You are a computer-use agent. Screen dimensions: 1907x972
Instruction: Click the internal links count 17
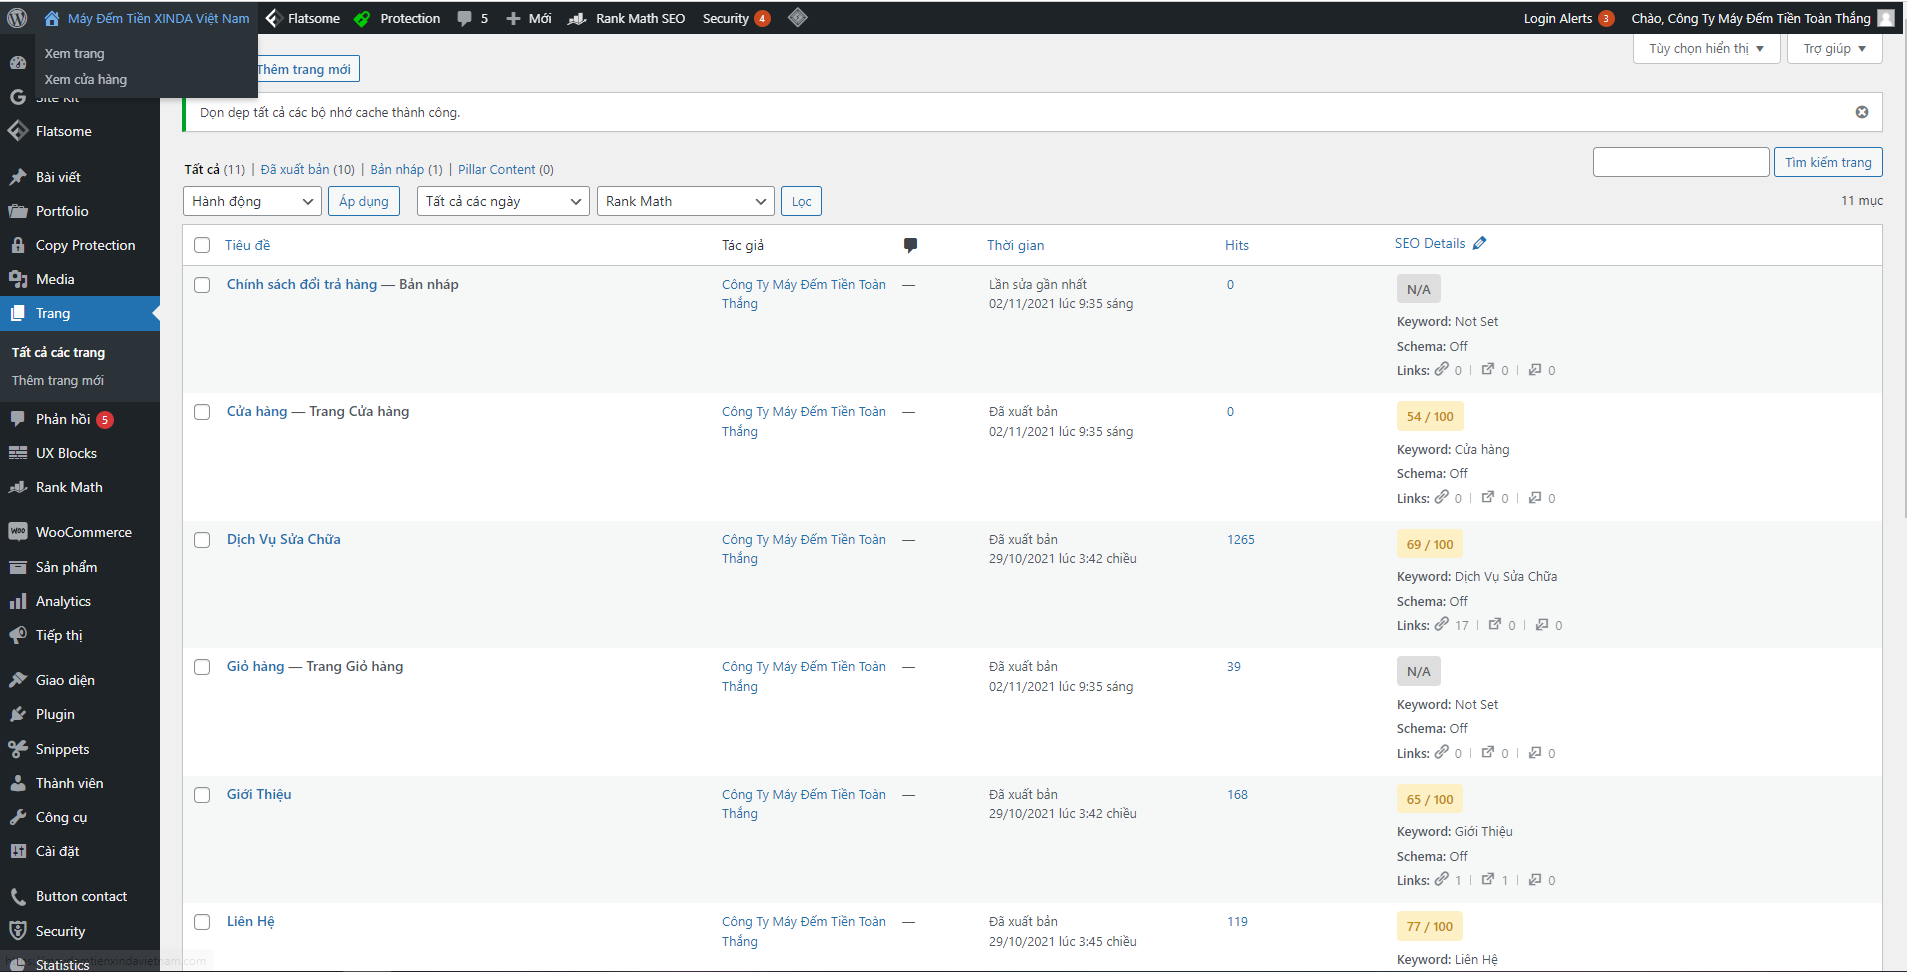pos(1462,626)
